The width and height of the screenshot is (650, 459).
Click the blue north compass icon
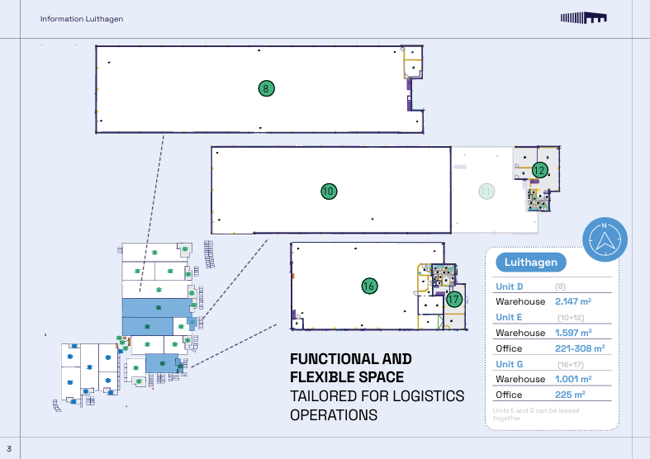[604, 239]
